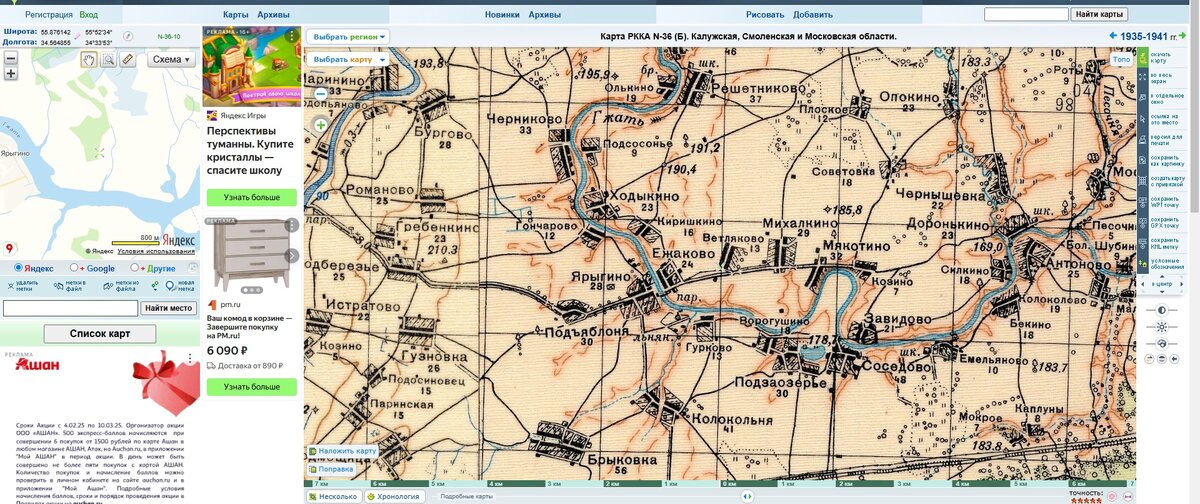This screenshot has width=1200, height=504.
Task: Click 'Несколько' button at bottom
Action: point(333,496)
